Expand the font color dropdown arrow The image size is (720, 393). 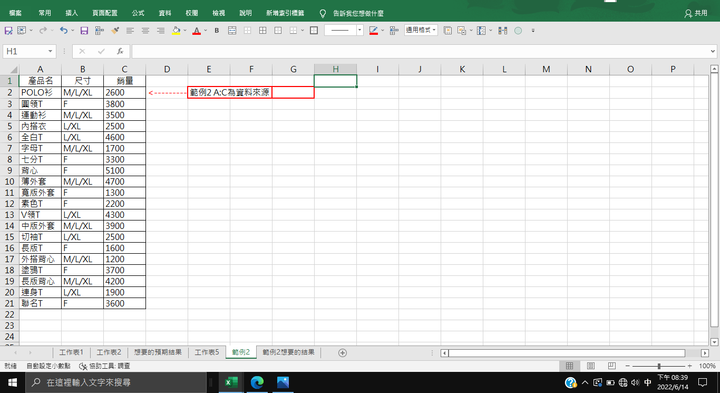pos(205,31)
